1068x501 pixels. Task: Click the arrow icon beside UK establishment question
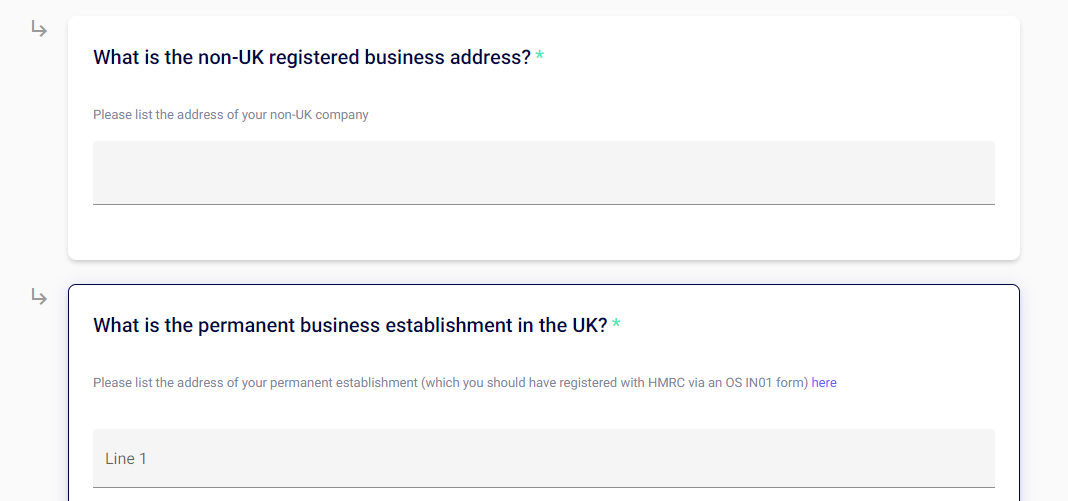38,297
